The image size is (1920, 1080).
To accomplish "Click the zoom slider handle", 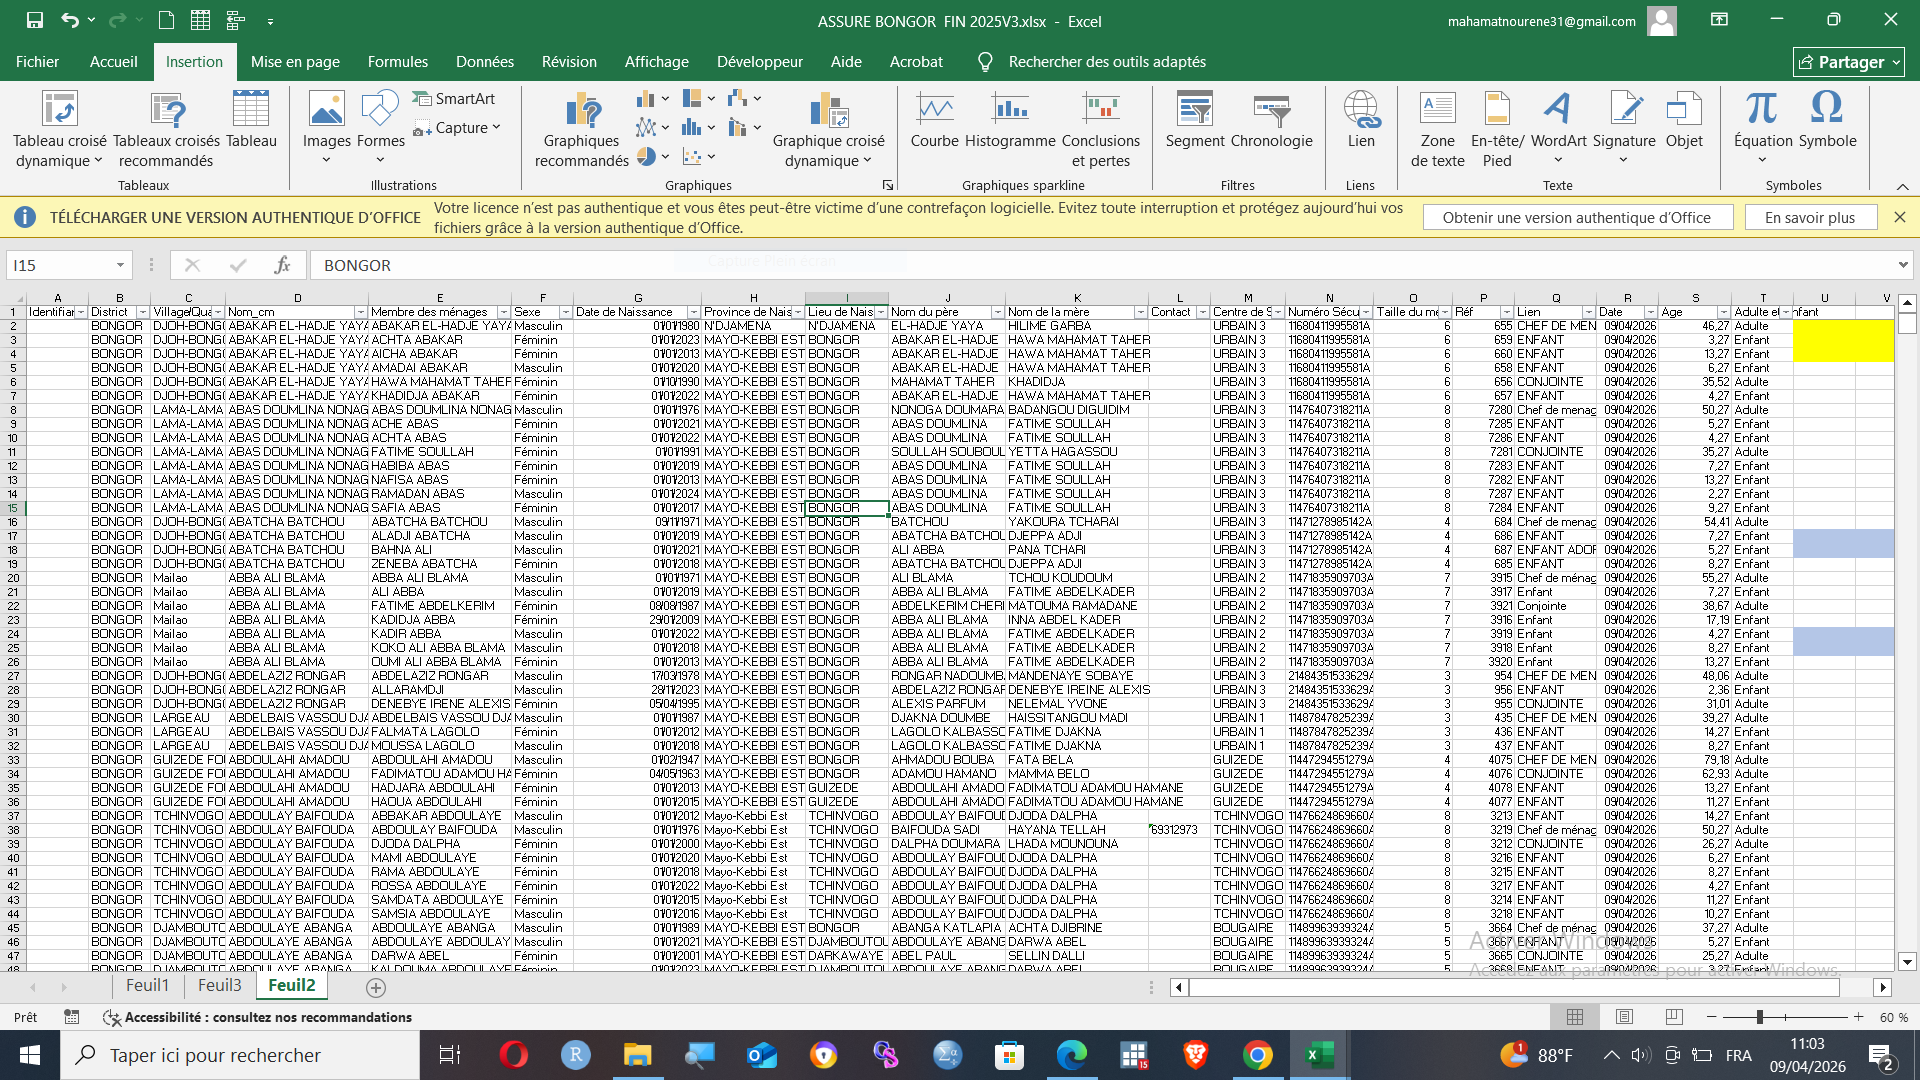I will pos(1759,1017).
